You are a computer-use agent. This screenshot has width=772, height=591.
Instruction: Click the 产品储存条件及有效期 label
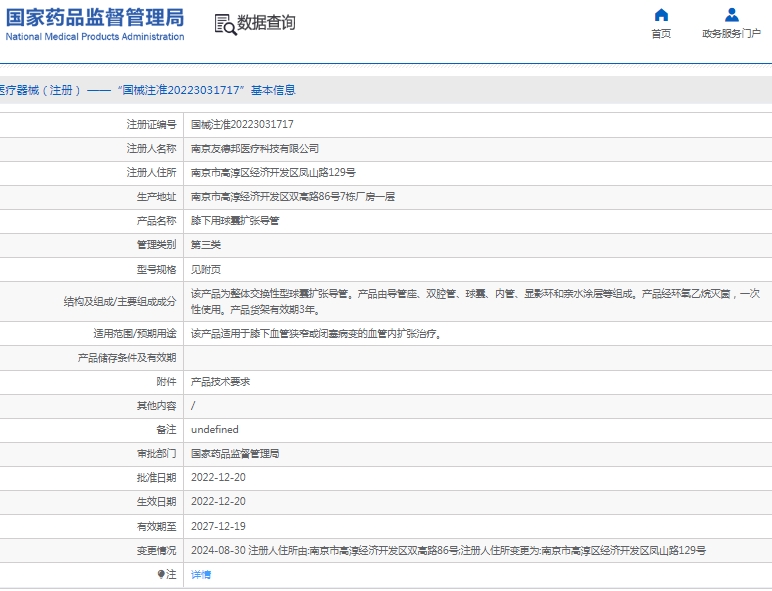127,358
